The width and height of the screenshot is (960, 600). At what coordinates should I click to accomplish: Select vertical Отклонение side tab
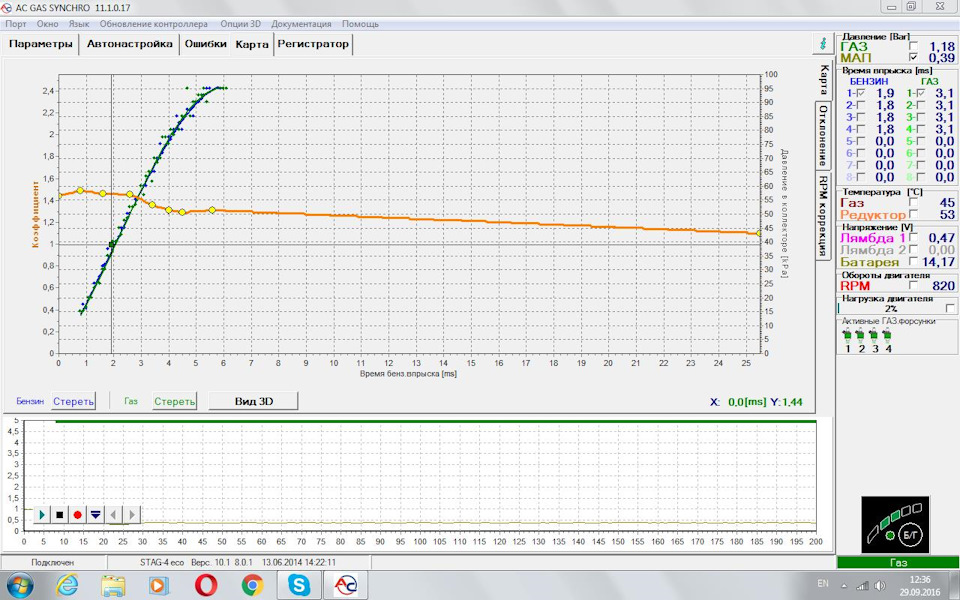[x=823, y=135]
